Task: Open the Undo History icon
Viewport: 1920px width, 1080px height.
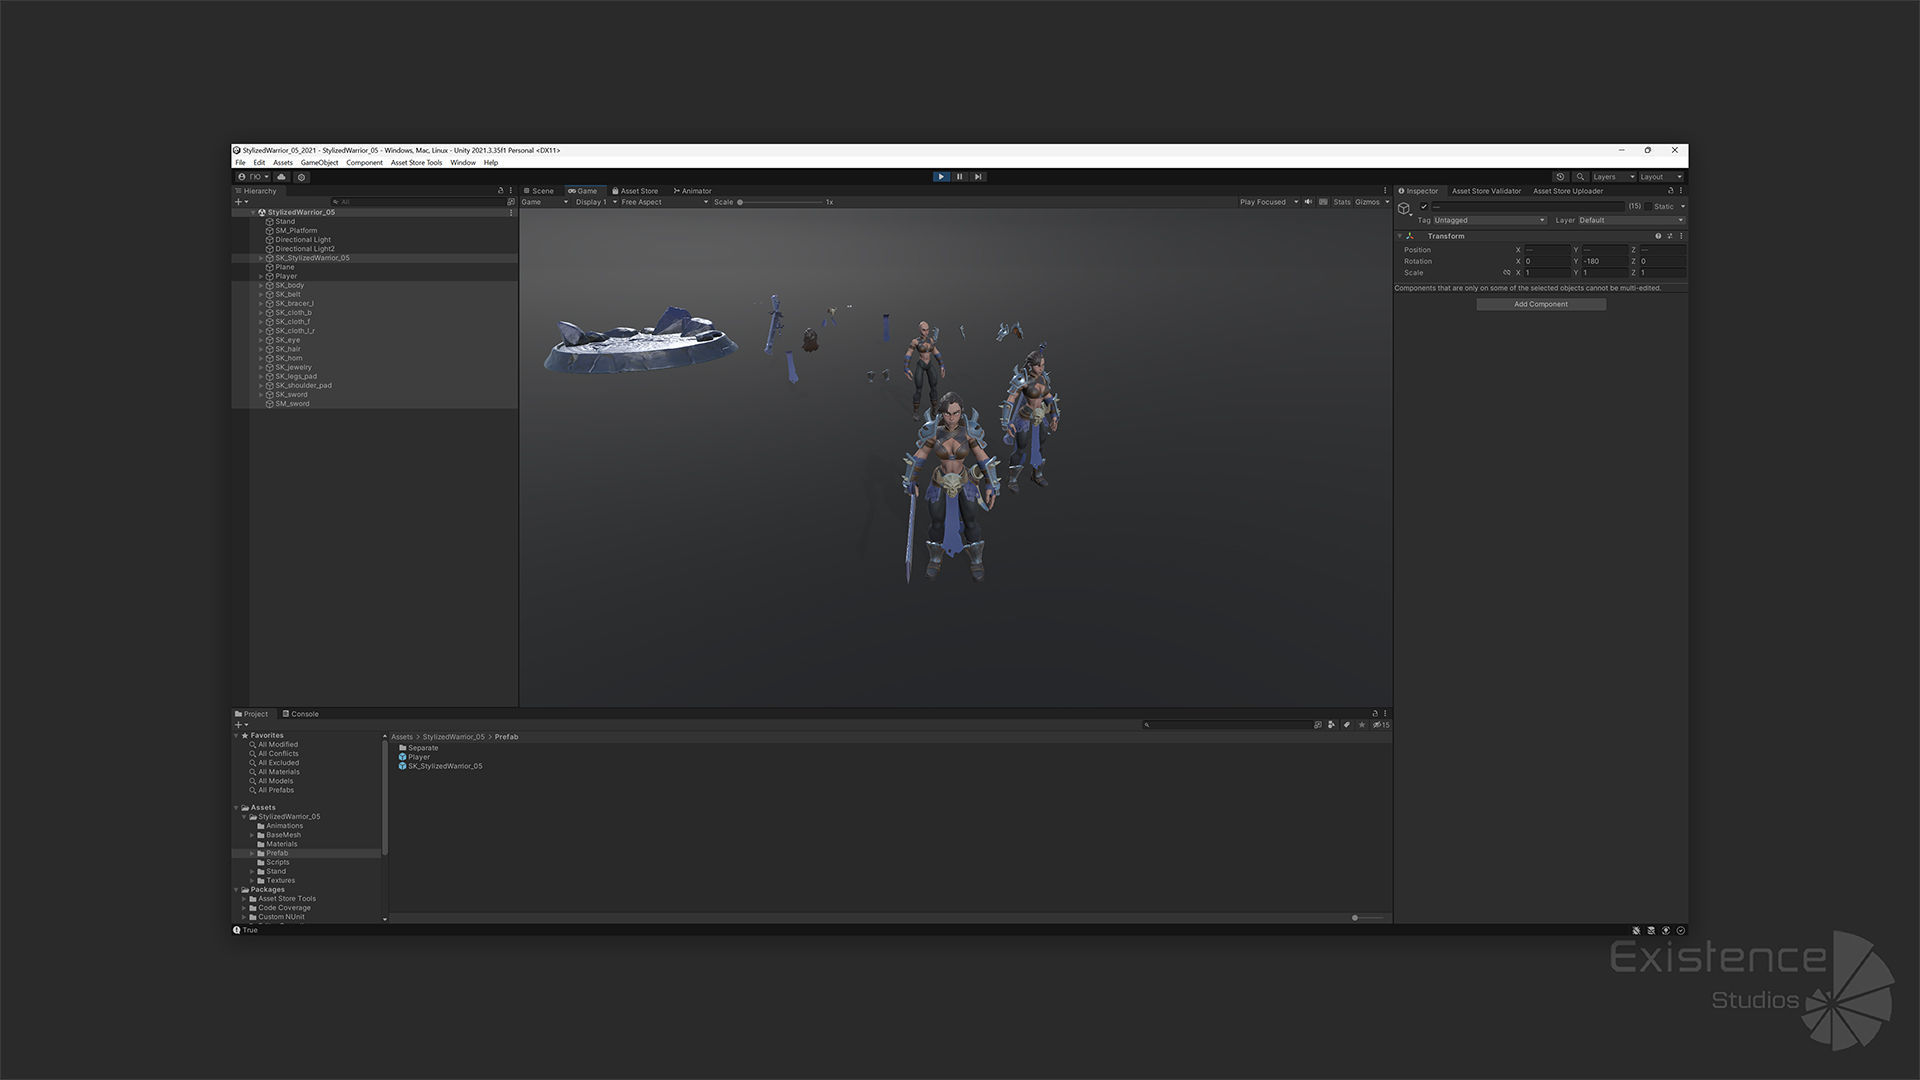Action: click(x=1560, y=177)
